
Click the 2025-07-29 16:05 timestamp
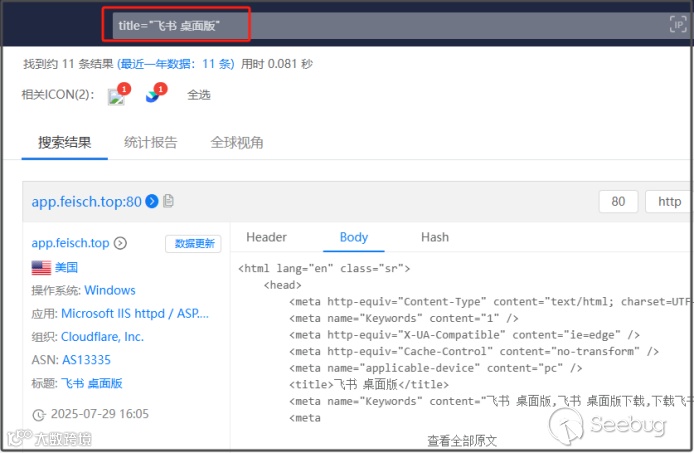coord(100,414)
